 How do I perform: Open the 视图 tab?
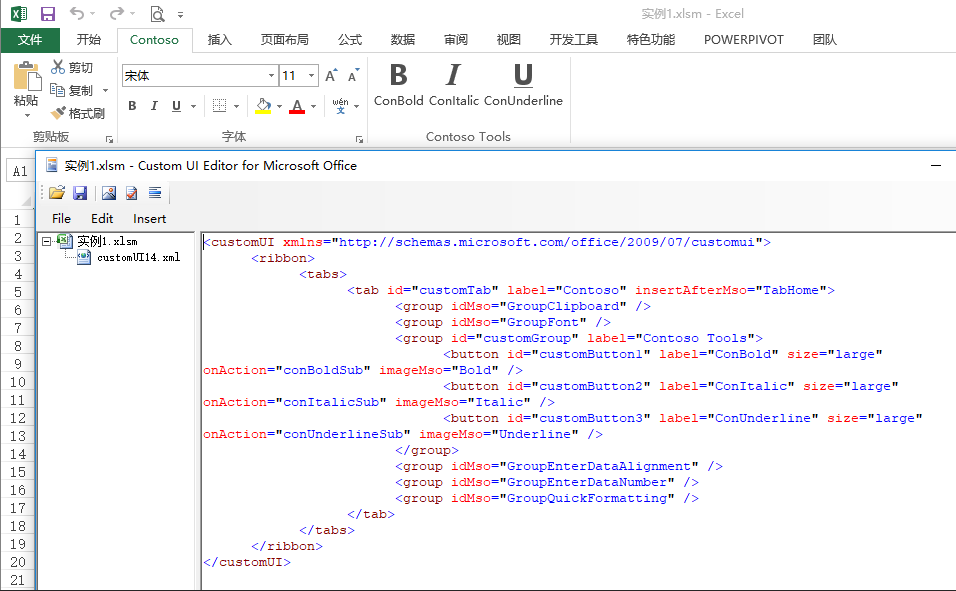click(x=509, y=40)
